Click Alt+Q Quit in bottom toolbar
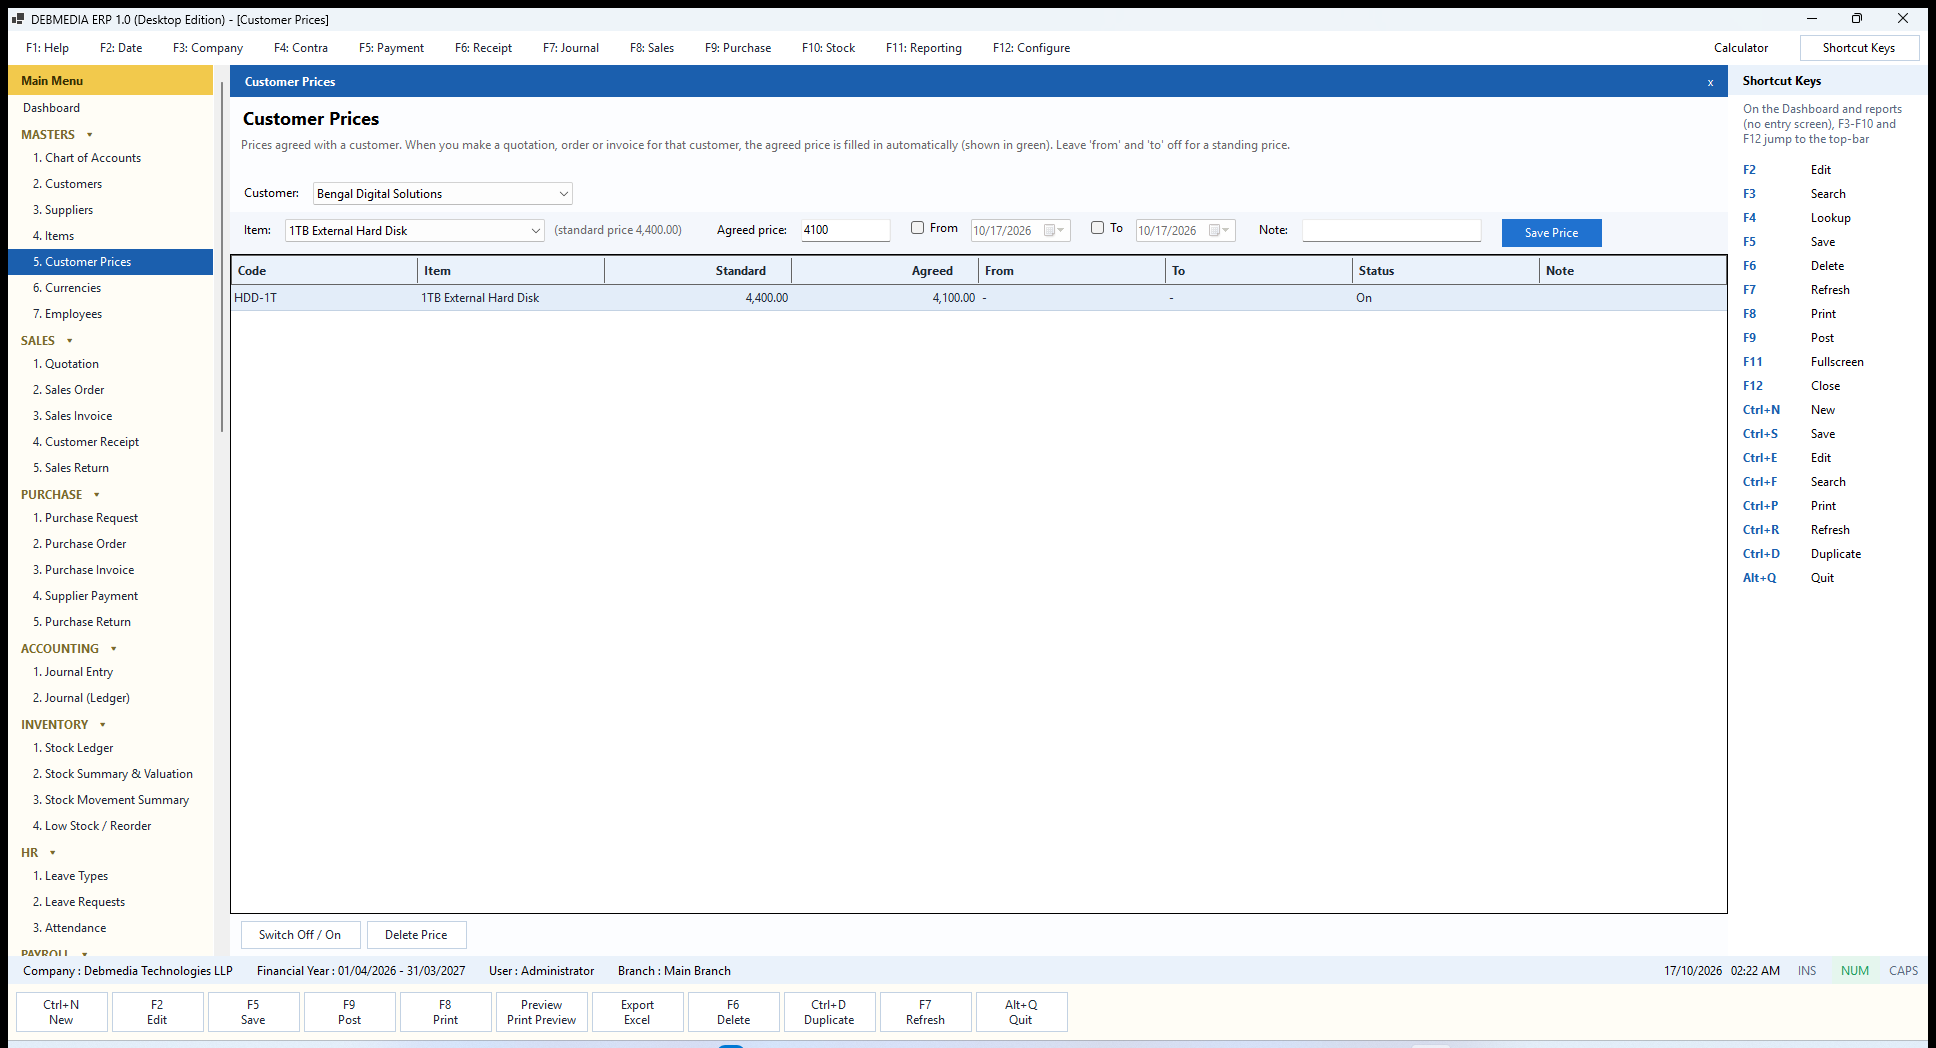The width and height of the screenshot is (1936, 1048). click(1021, 1012)
